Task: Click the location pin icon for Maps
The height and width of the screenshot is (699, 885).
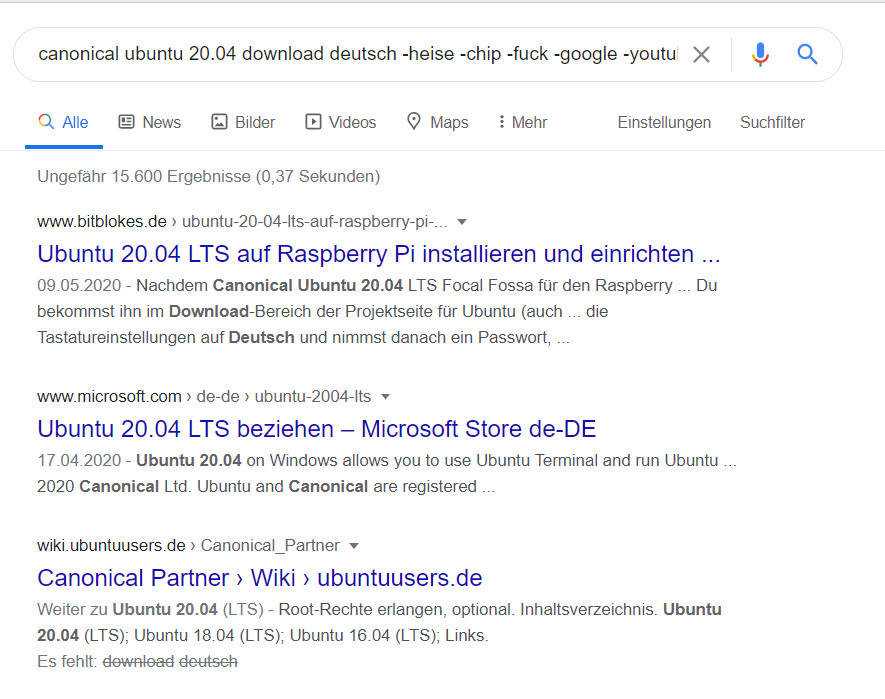Action: pos(414,122)
